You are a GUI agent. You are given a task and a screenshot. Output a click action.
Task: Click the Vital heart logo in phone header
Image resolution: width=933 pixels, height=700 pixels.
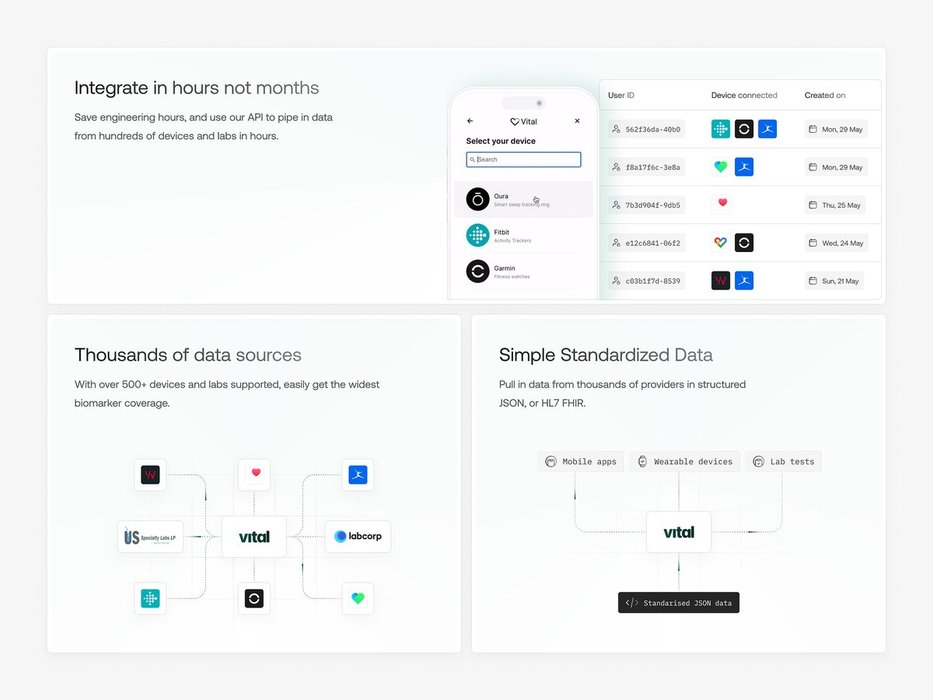524,121
